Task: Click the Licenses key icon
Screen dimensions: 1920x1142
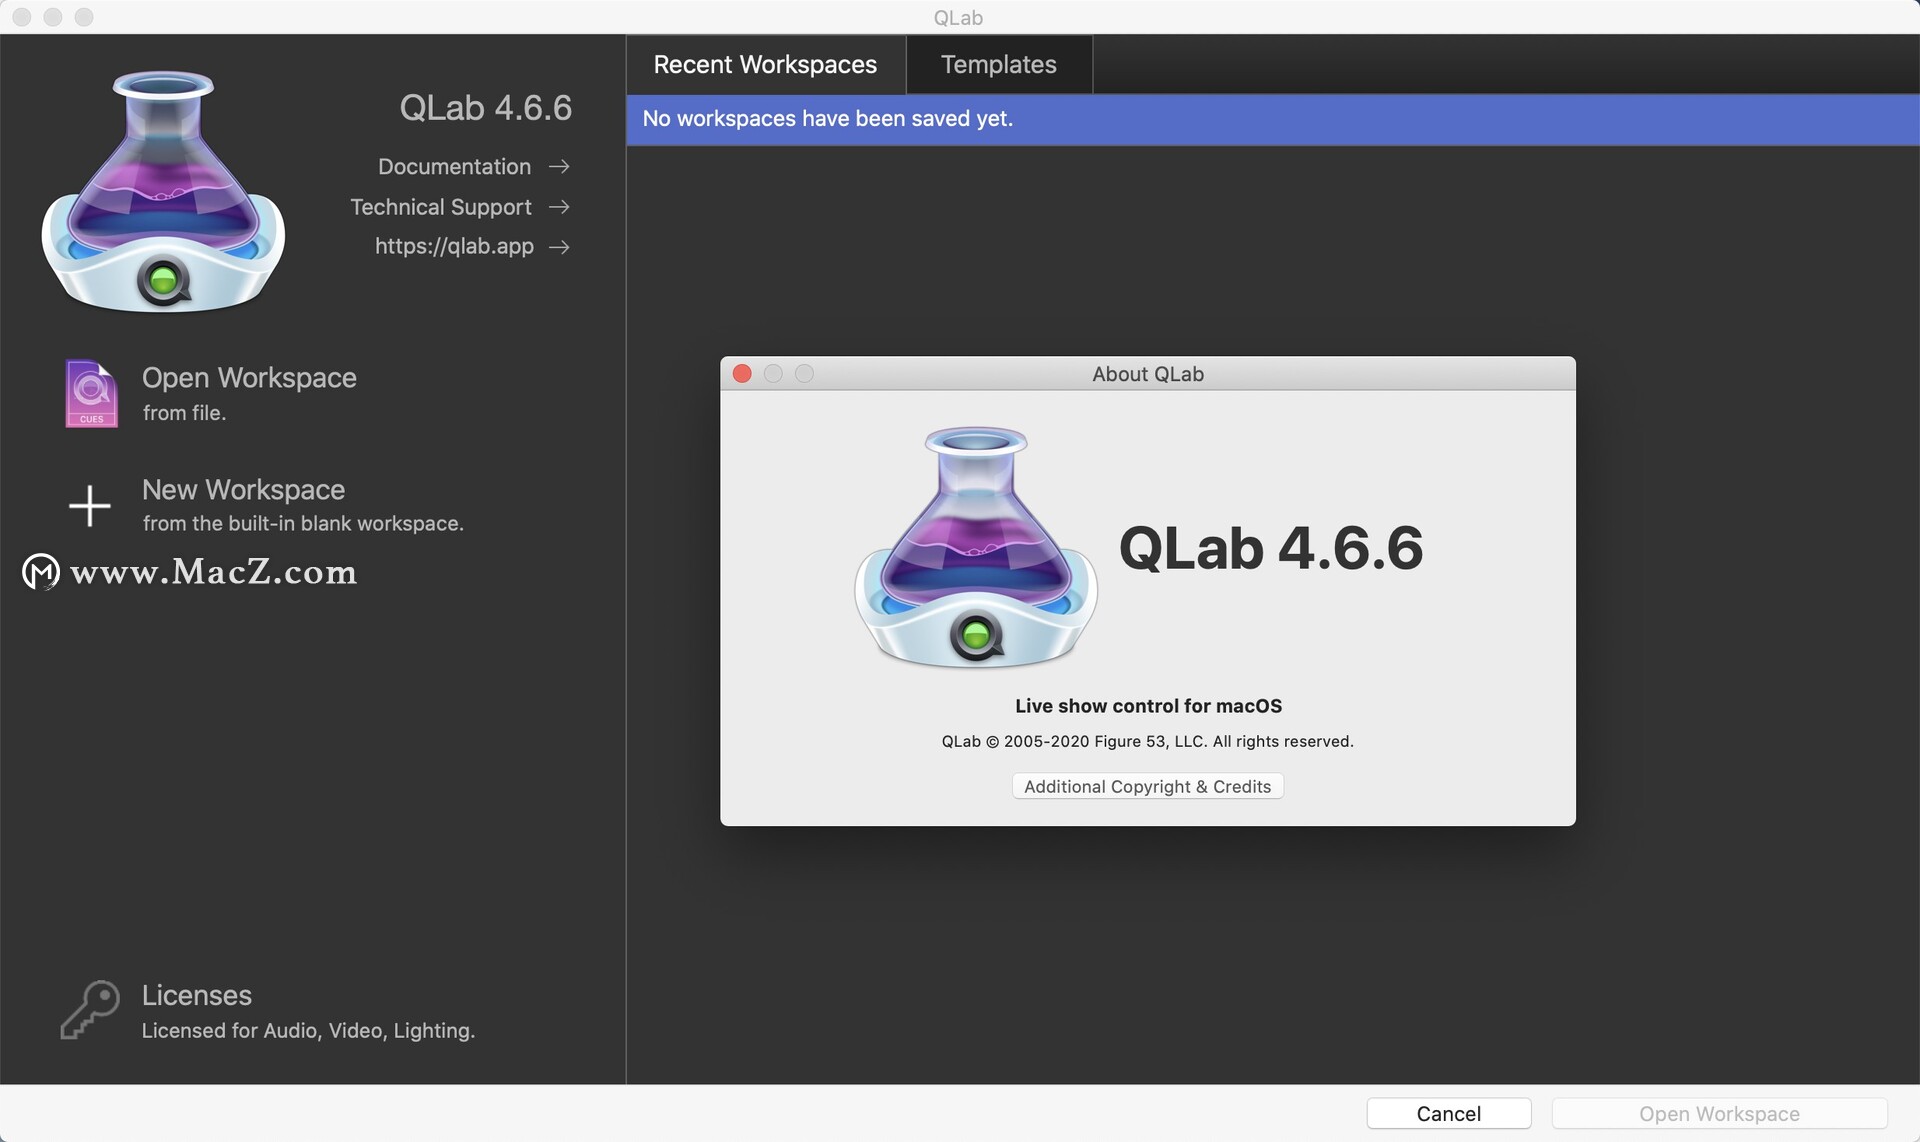Action: 90,1010
